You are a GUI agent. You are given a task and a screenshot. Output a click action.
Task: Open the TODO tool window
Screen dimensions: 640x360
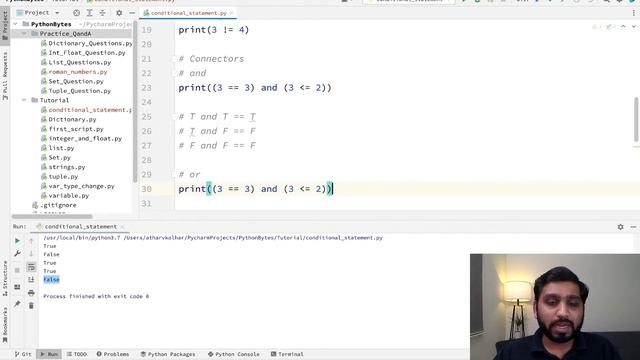tap(76, 354)
